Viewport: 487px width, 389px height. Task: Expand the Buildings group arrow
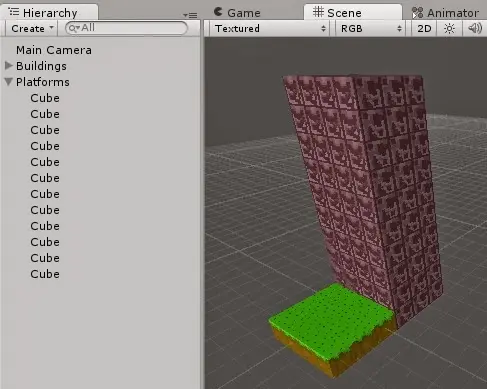point(9,65)
